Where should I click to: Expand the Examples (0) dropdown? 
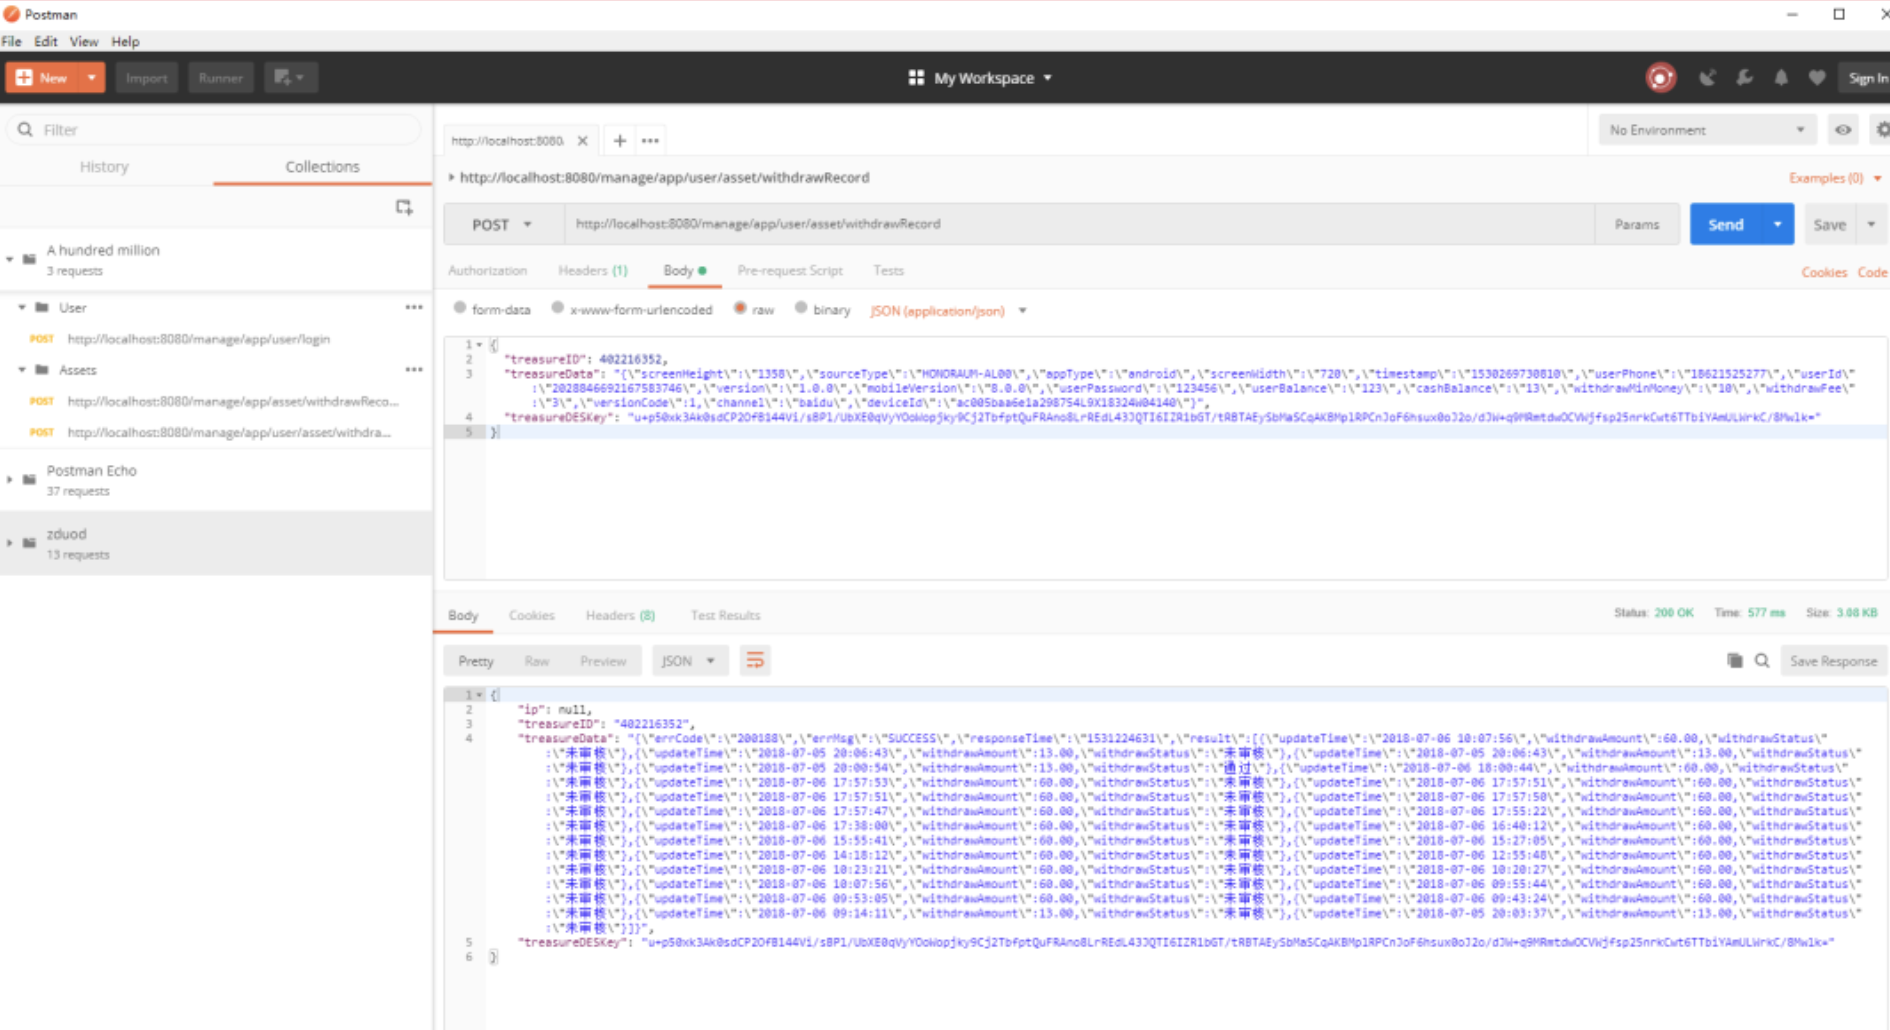(1835, 178)
